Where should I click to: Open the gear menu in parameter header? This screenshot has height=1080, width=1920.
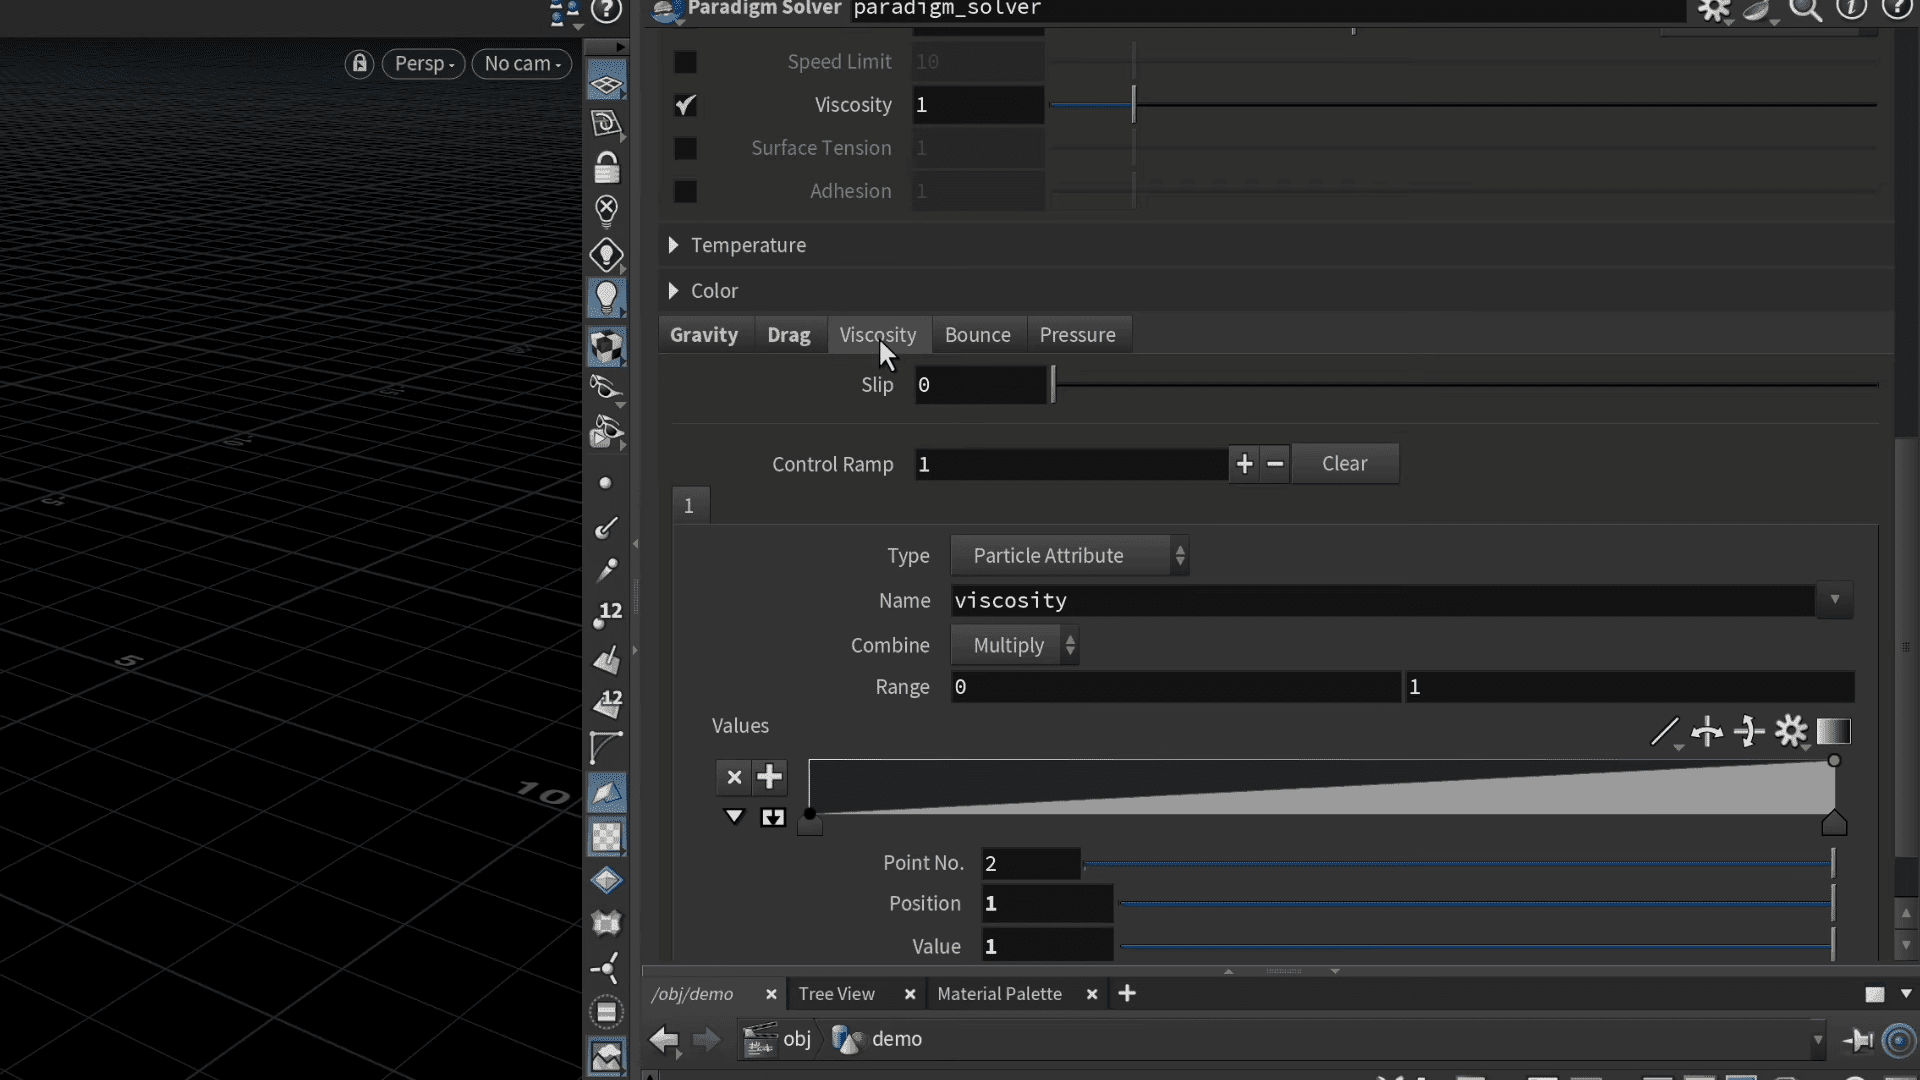tap(1714, 10)
